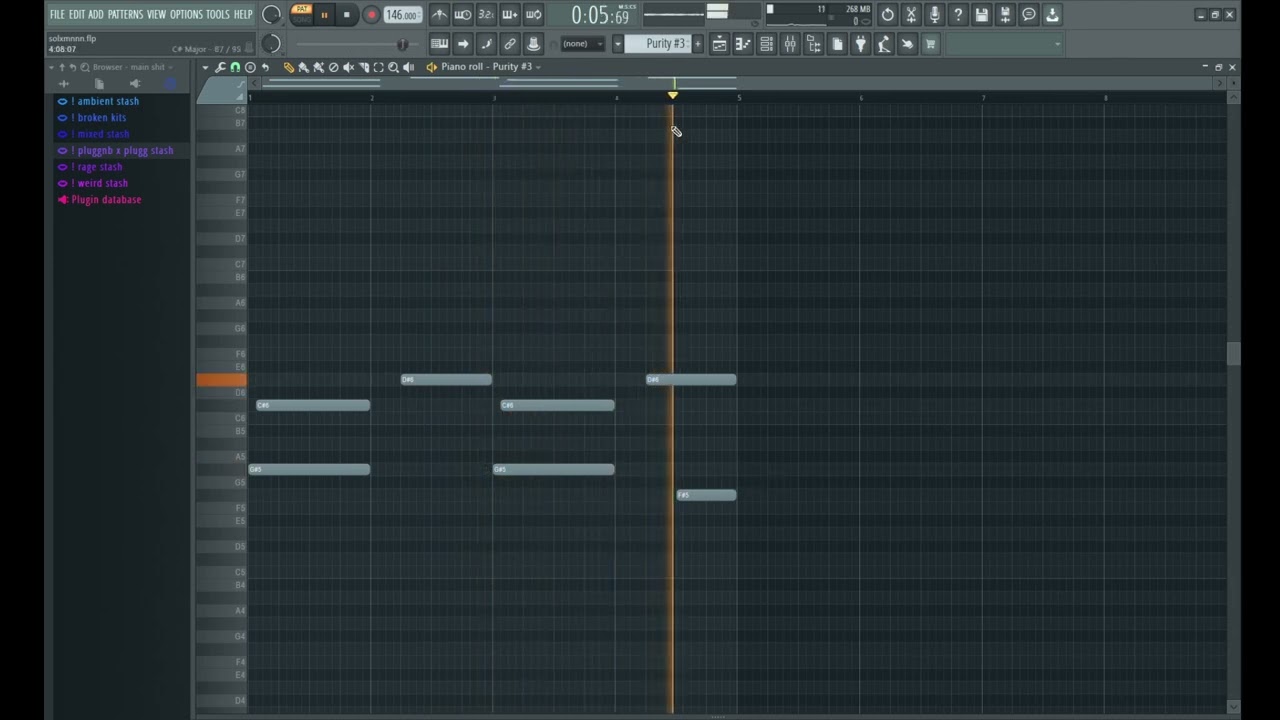
Task: Open piano roll options dropdown arrow
Action: [x=205, y=67]
